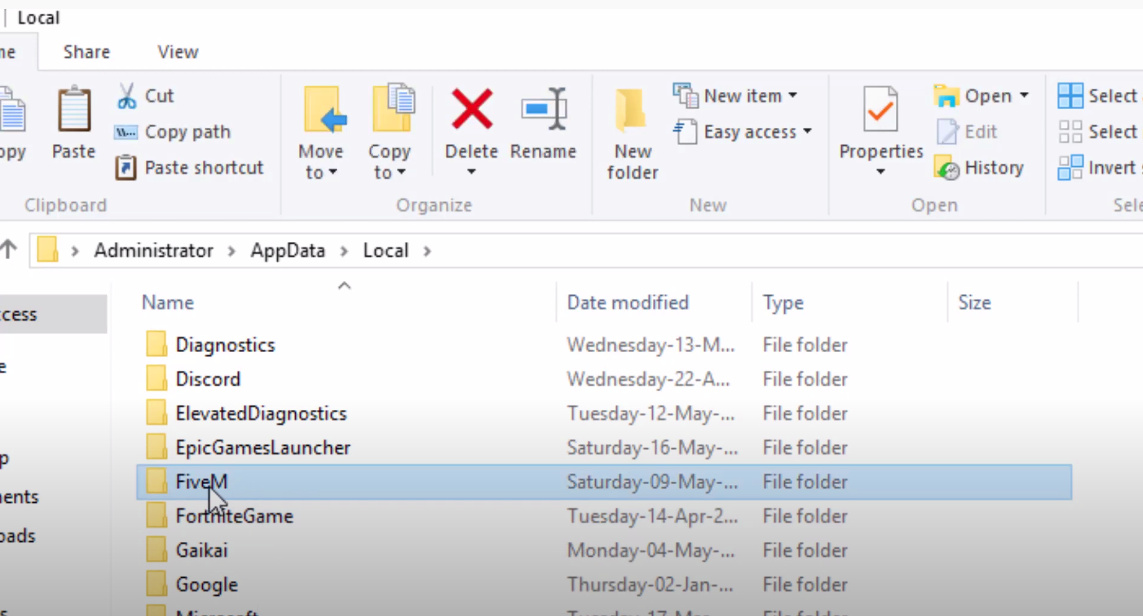Switch to the View ribbon tab

coord(178,52)
